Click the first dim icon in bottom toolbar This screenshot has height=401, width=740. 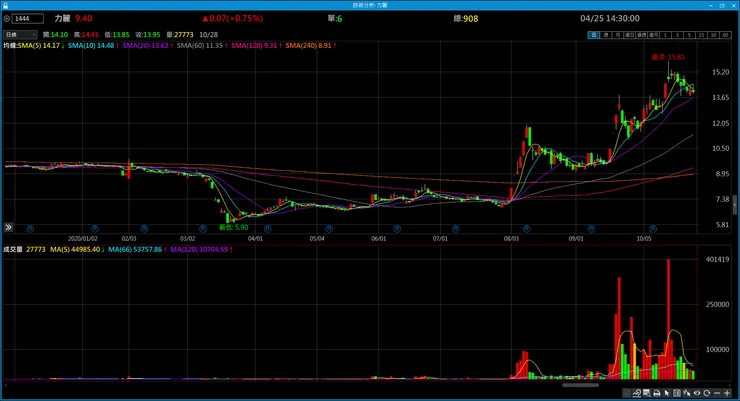[x=627, y=393]
